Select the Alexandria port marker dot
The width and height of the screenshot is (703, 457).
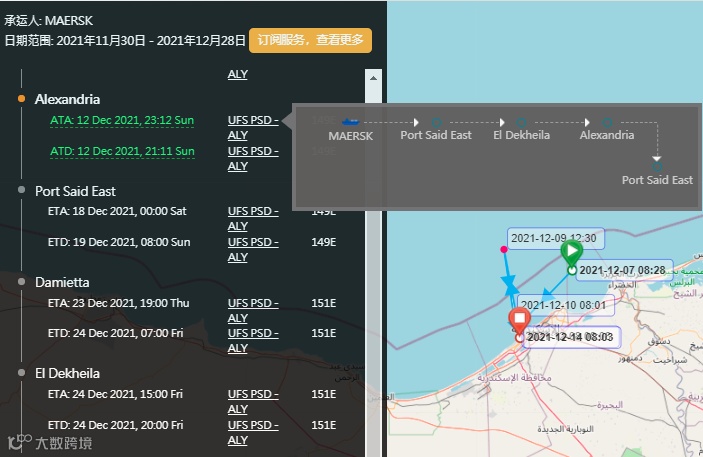click(21, 99)
